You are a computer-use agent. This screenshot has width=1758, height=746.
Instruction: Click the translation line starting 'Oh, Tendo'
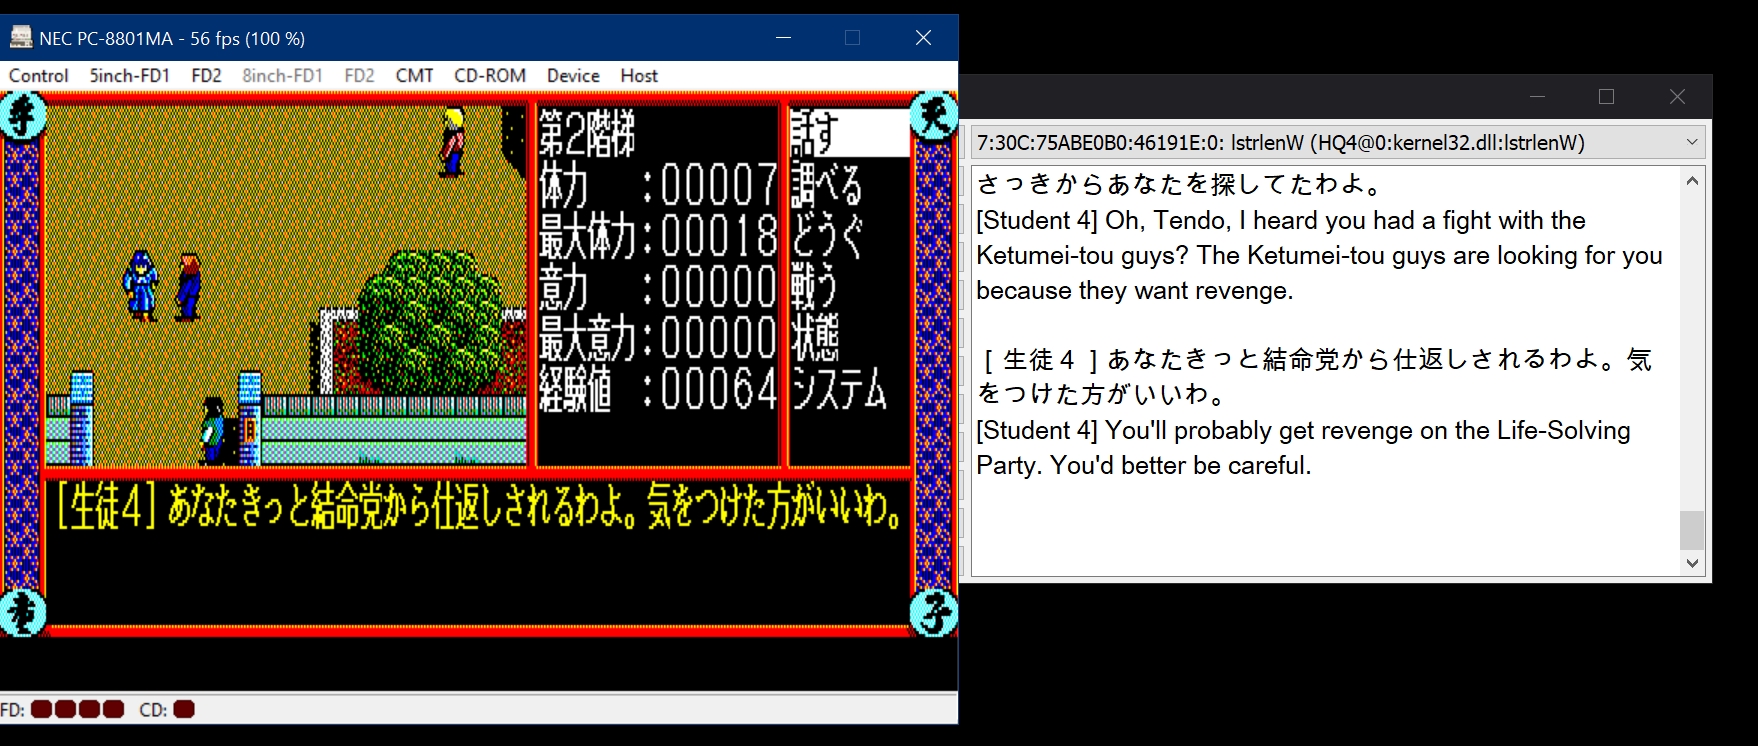(1281, 221)
